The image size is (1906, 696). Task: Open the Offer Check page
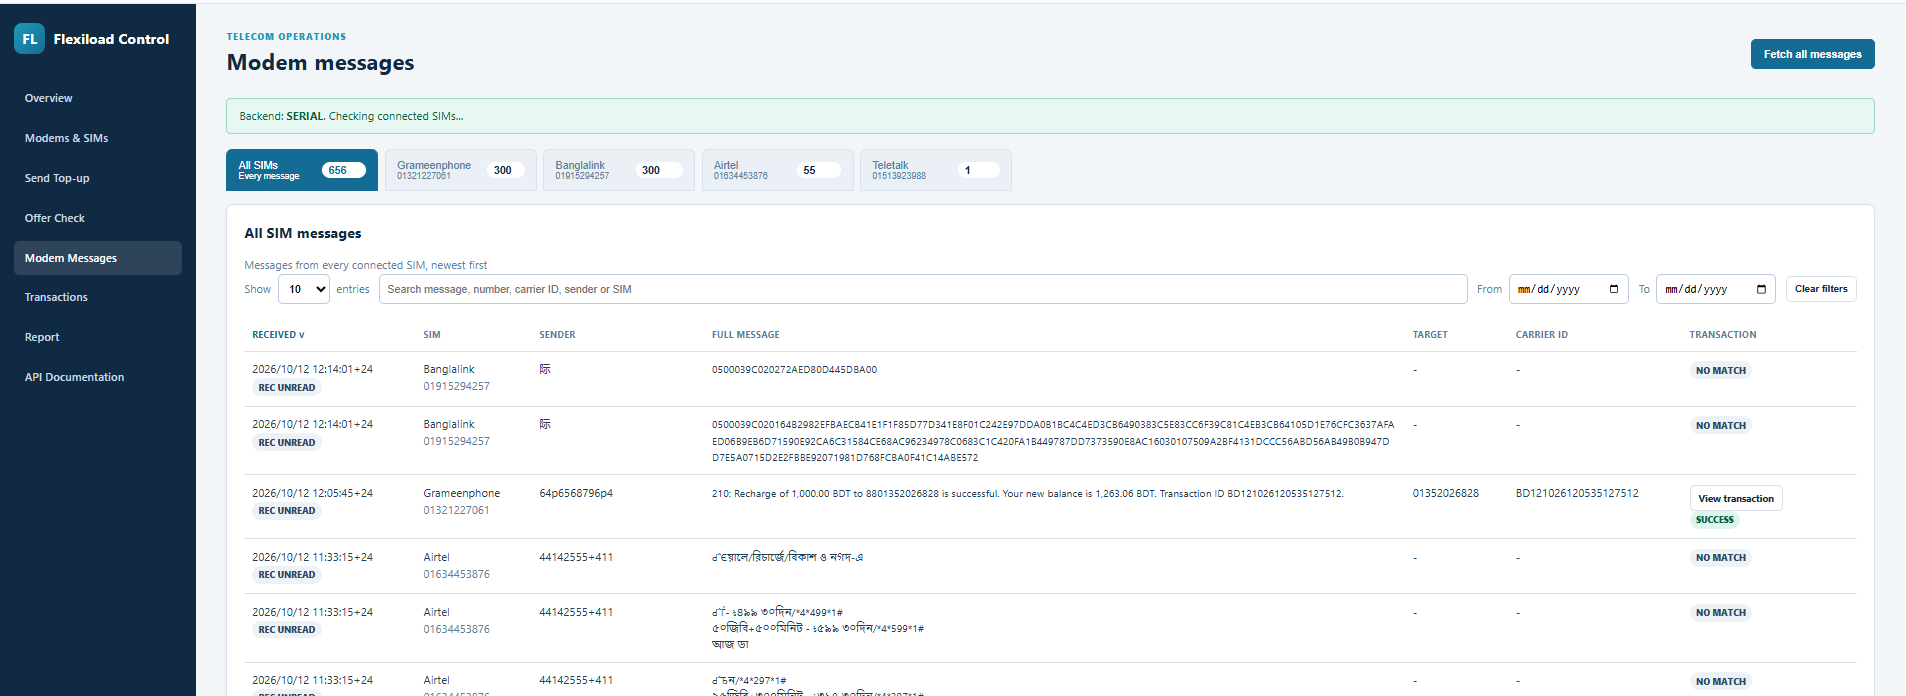tap(98, 218)
